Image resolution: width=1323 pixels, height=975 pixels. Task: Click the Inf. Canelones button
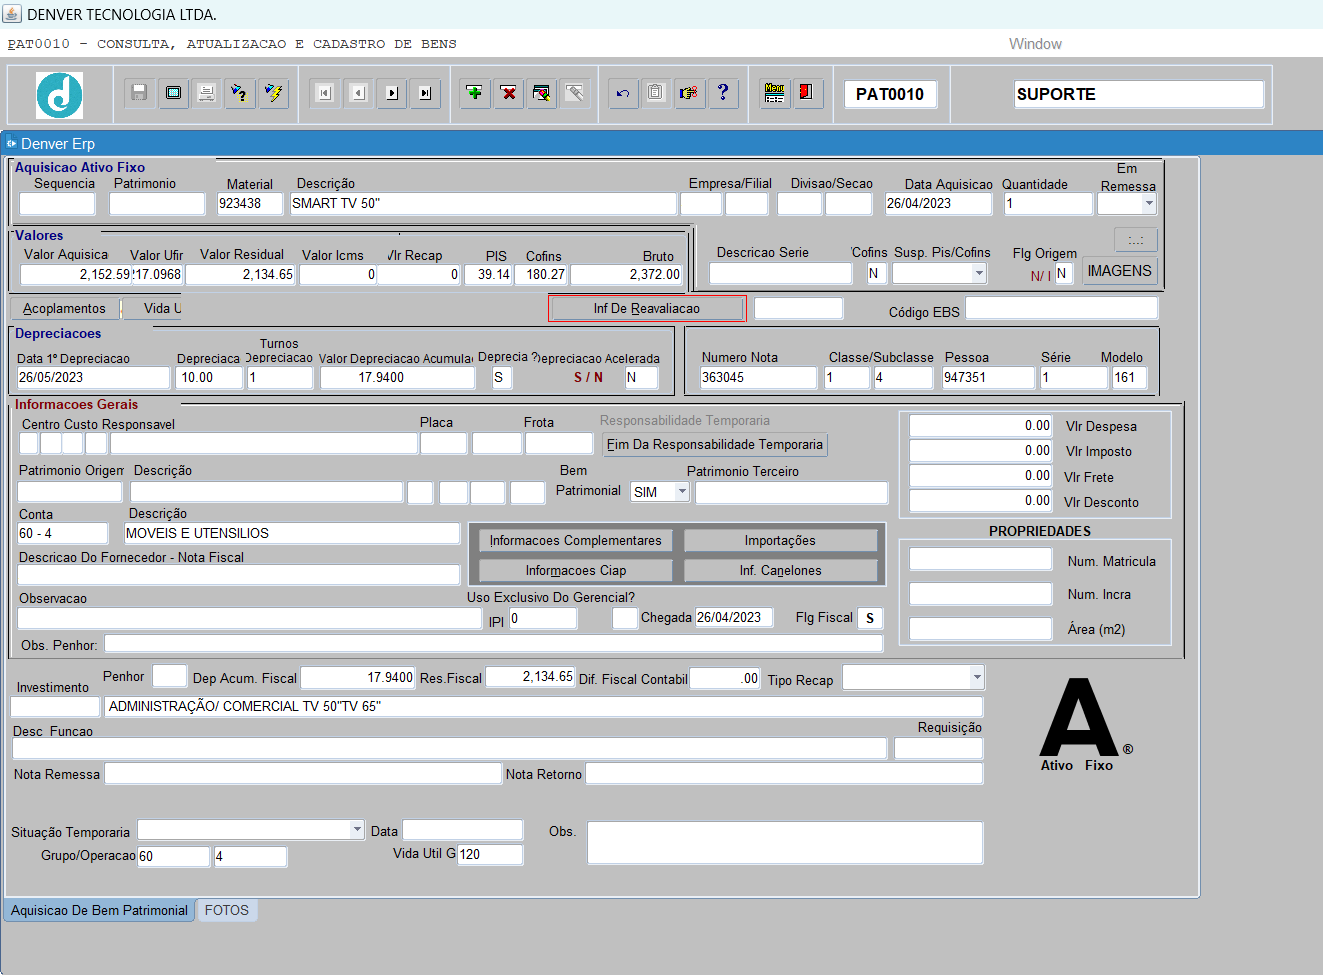(x=780, y=570)
